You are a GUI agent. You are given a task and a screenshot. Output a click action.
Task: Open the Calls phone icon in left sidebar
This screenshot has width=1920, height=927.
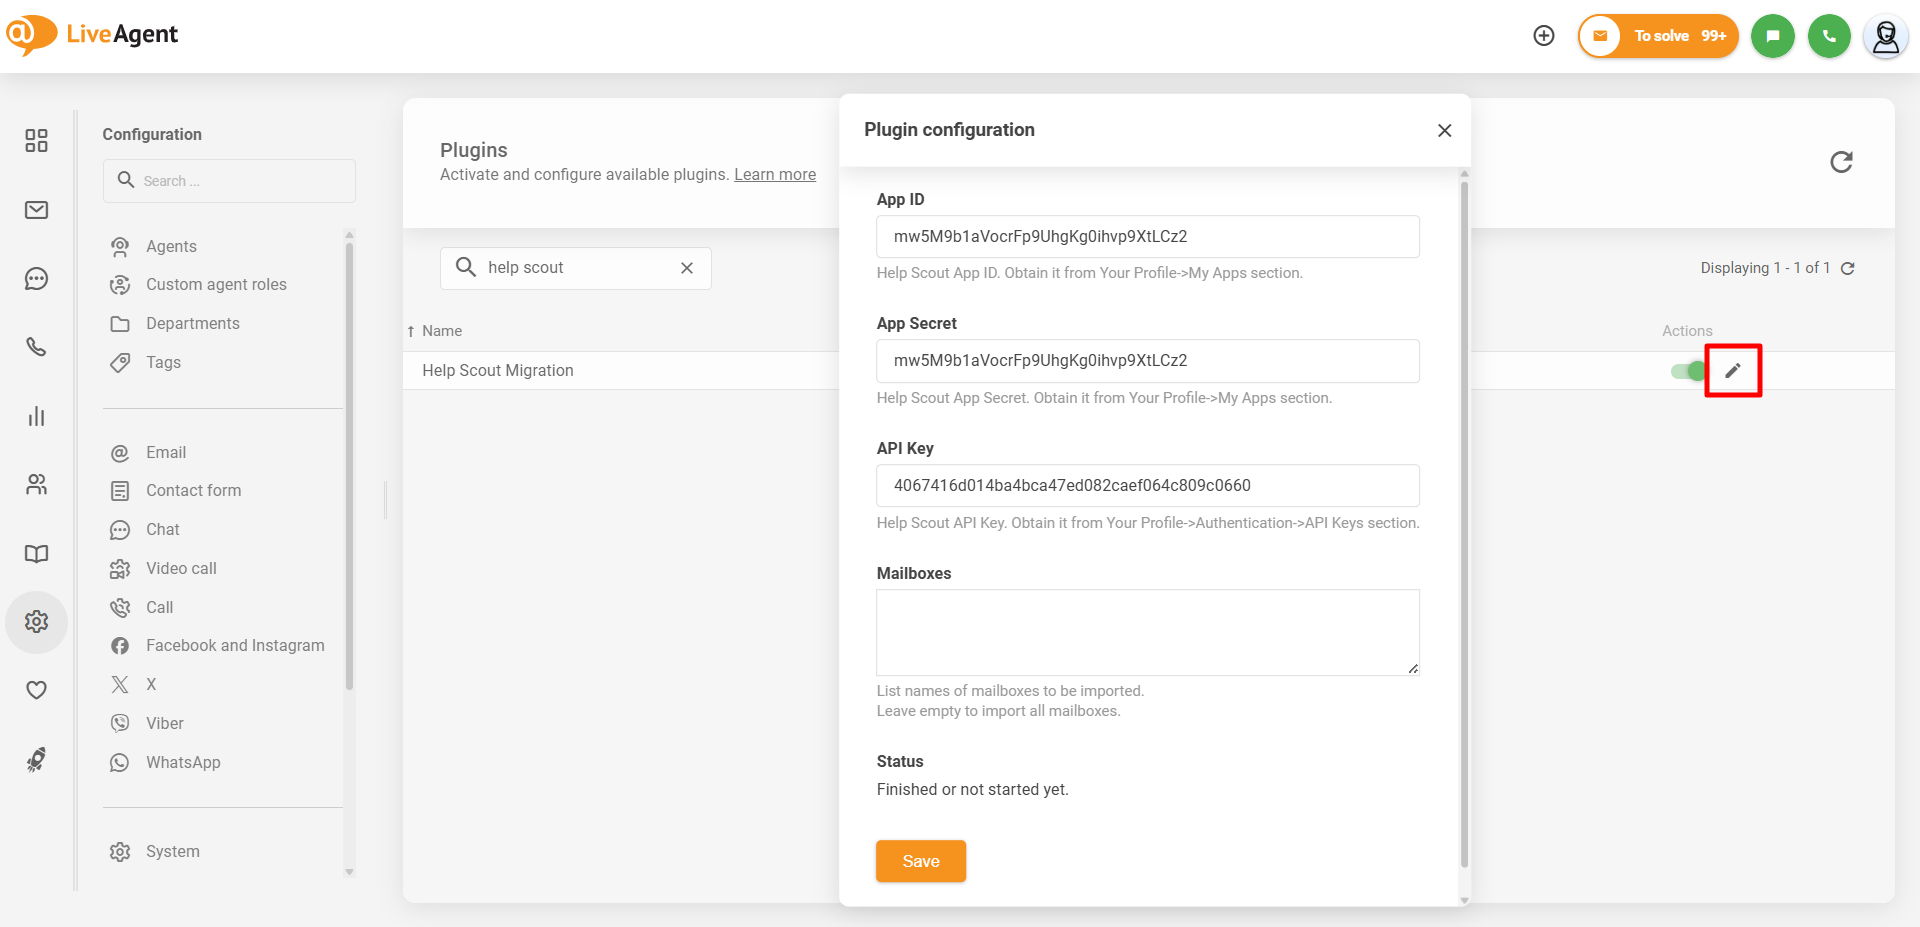tap(37, 347)
